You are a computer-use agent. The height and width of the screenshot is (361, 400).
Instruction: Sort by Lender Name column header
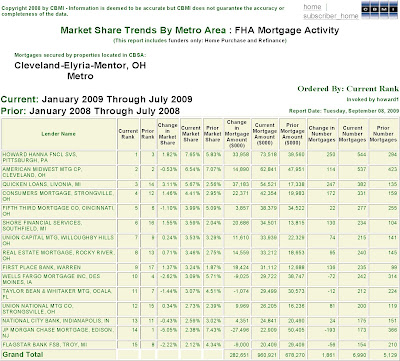59,134
